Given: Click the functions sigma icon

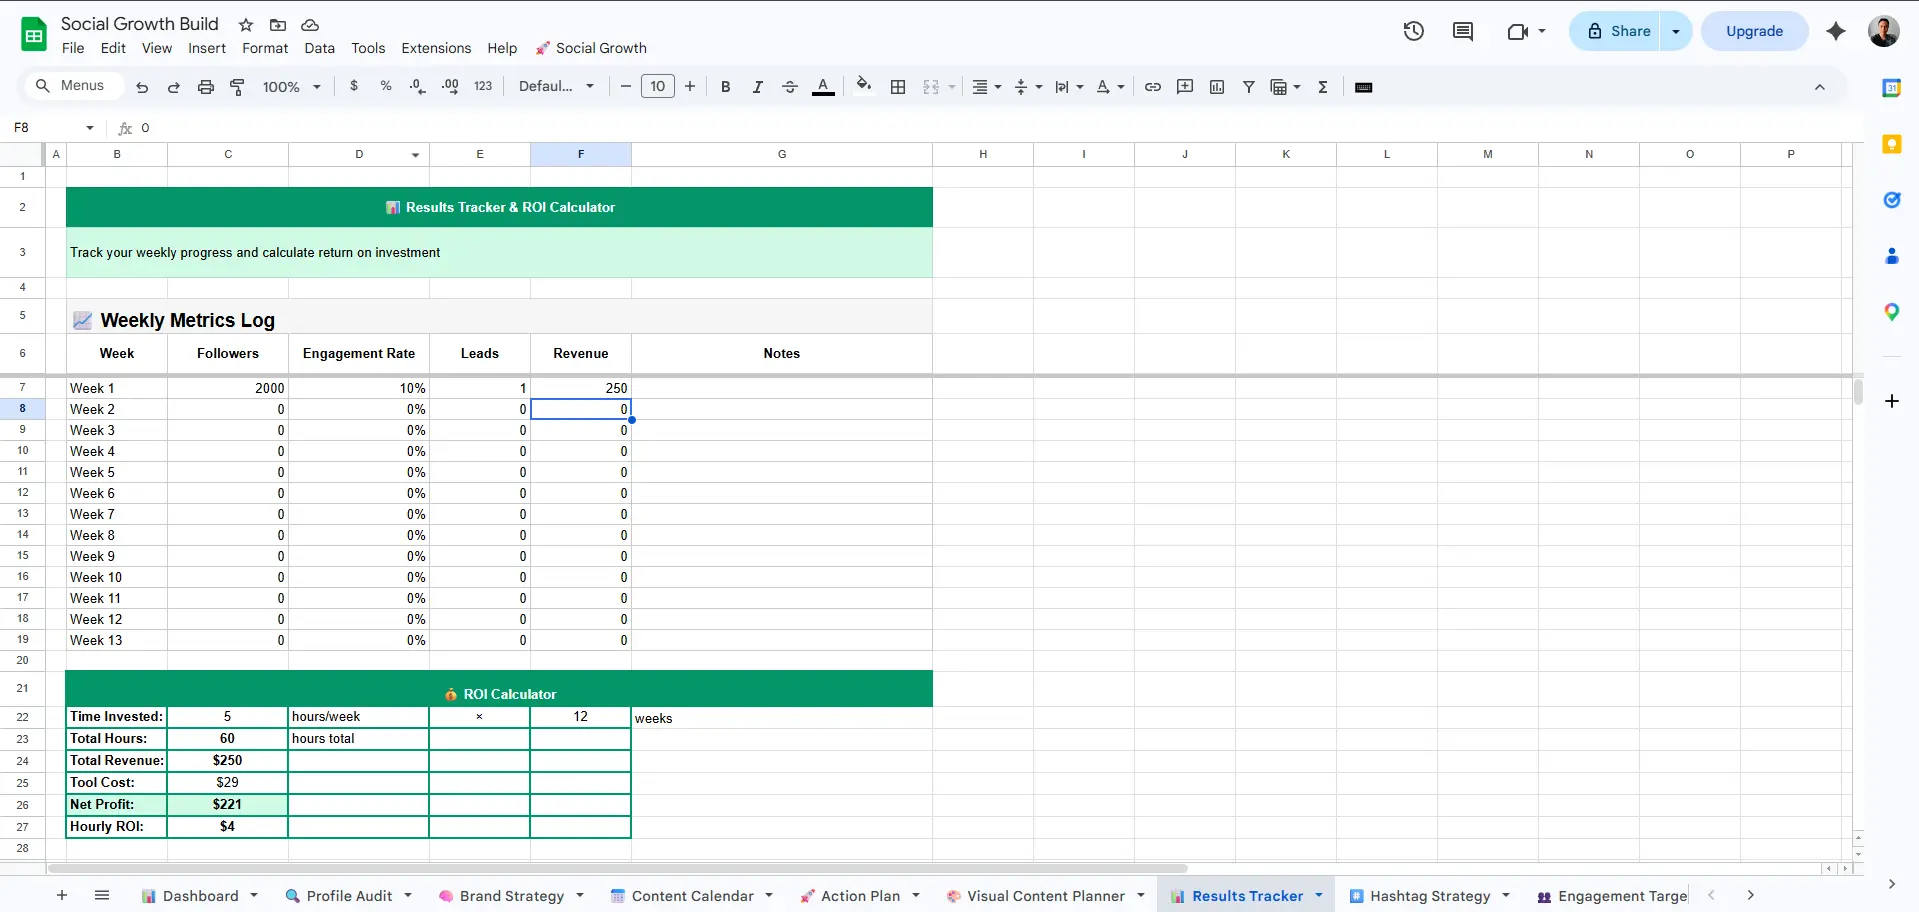Looking at the screenshot, I should [1323, 87].
